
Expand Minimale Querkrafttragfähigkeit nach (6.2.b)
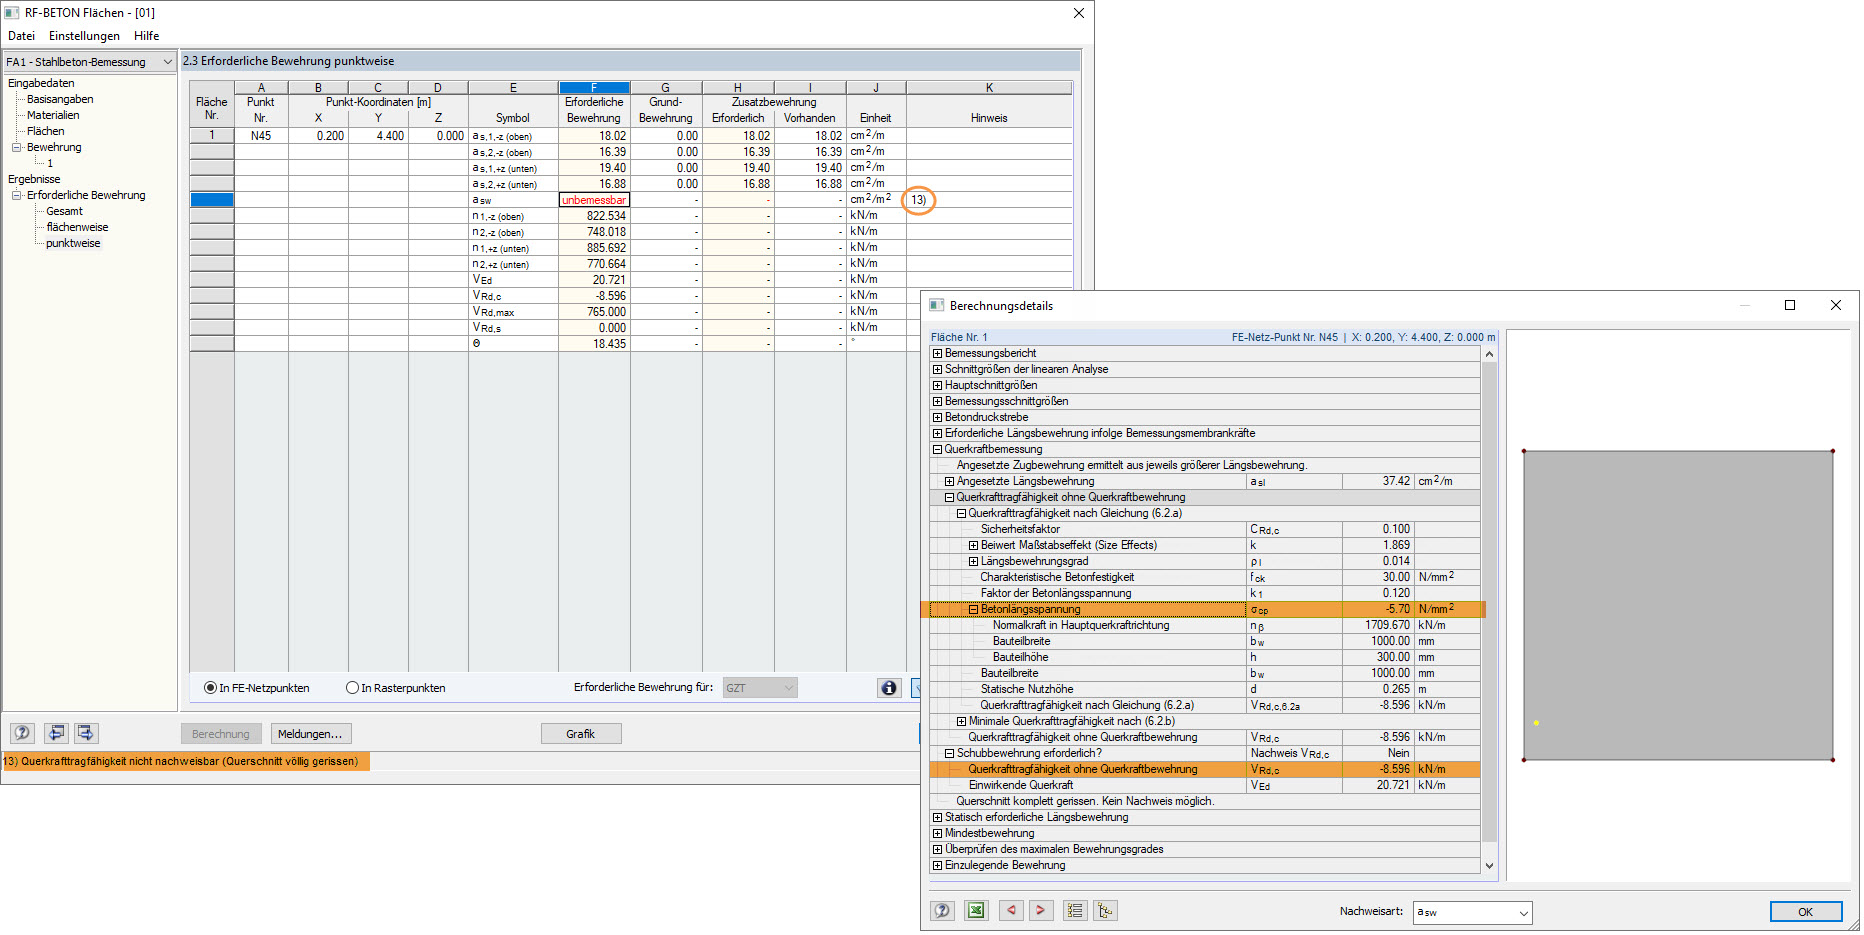(x=961, y=721)
